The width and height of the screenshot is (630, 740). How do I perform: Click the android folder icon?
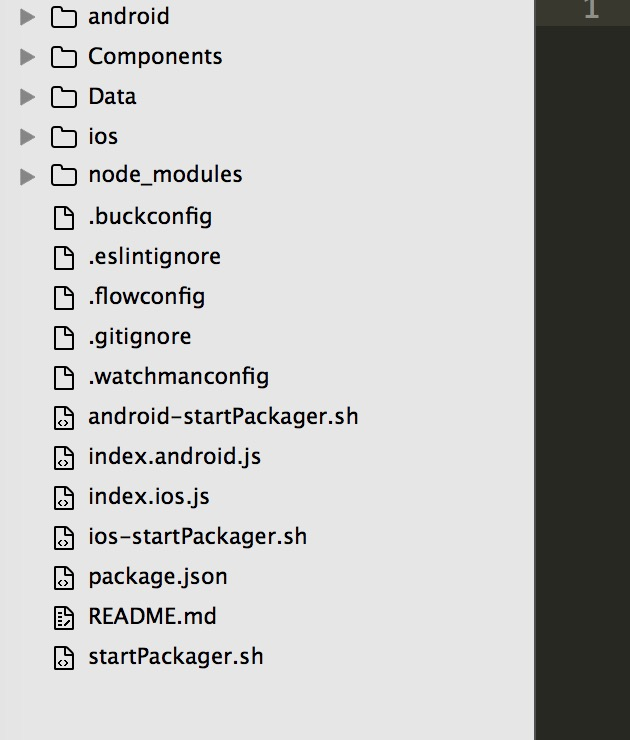63,17
